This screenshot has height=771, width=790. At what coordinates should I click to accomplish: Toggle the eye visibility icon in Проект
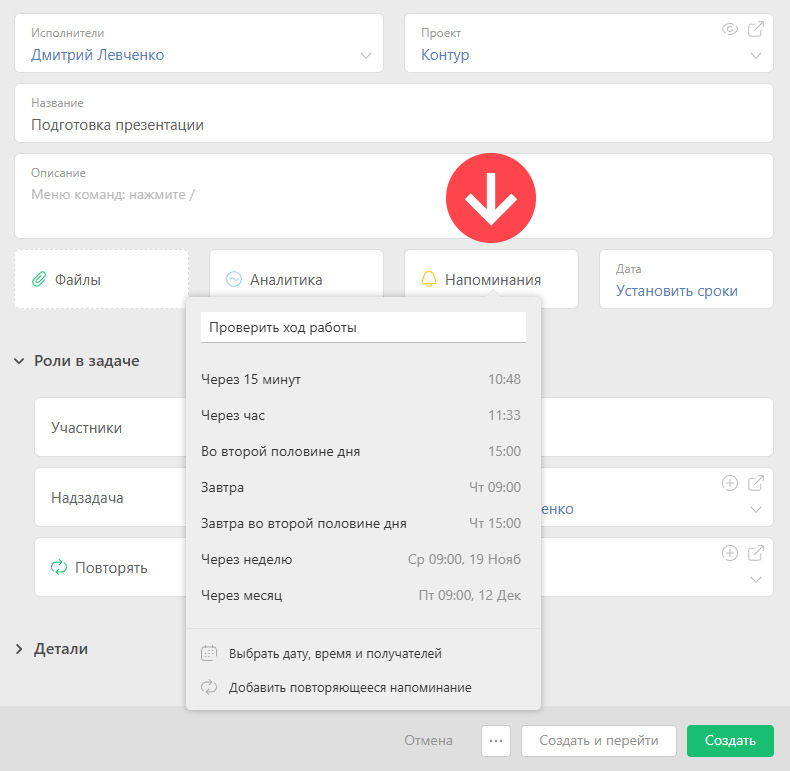pyautogui.click(x=730, y=29)
